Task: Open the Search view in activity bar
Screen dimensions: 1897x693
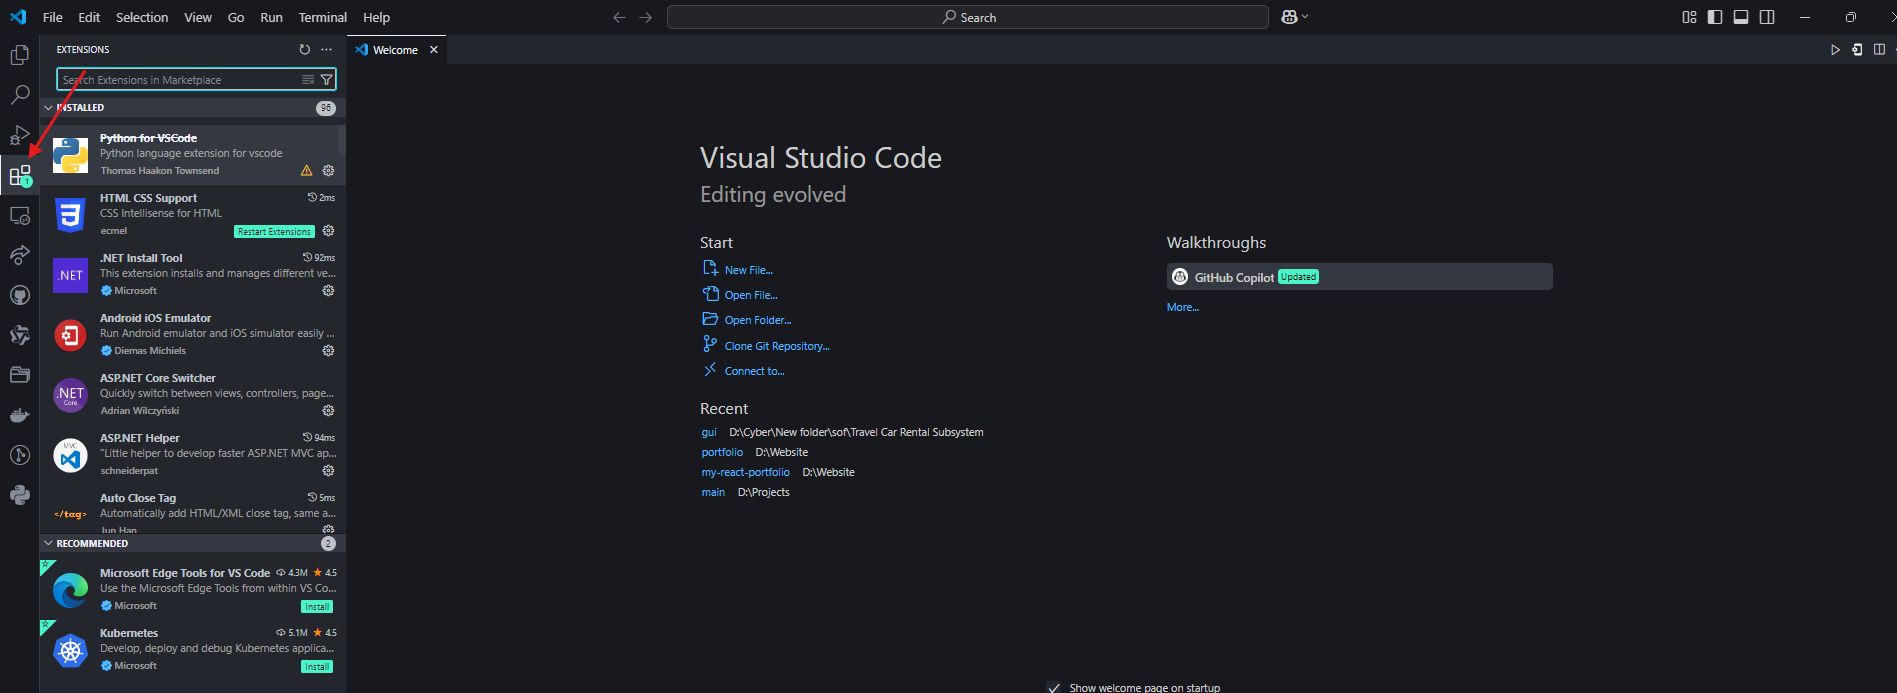Action: (x=19, y=95)
